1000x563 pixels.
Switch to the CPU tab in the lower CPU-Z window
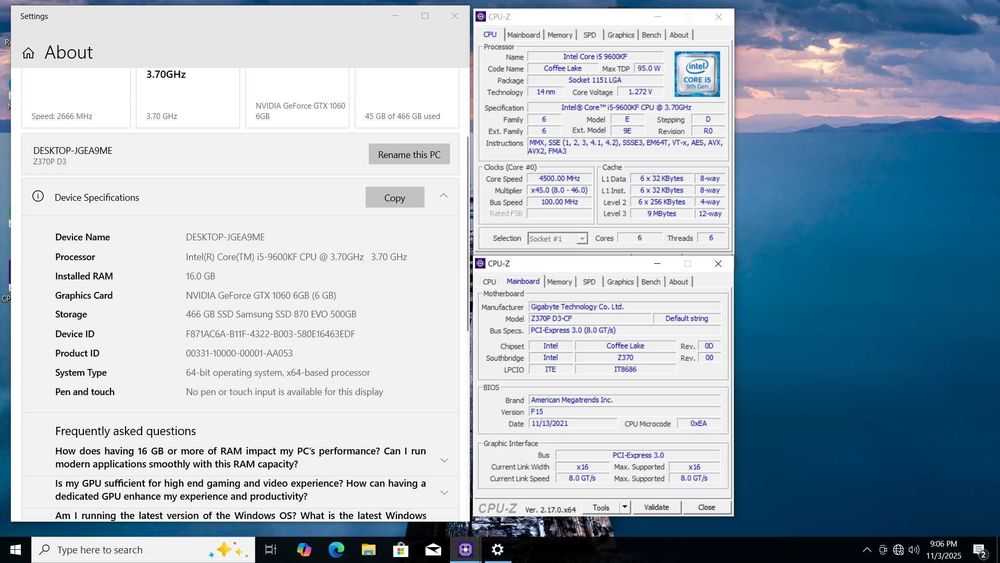pos(489,282)
